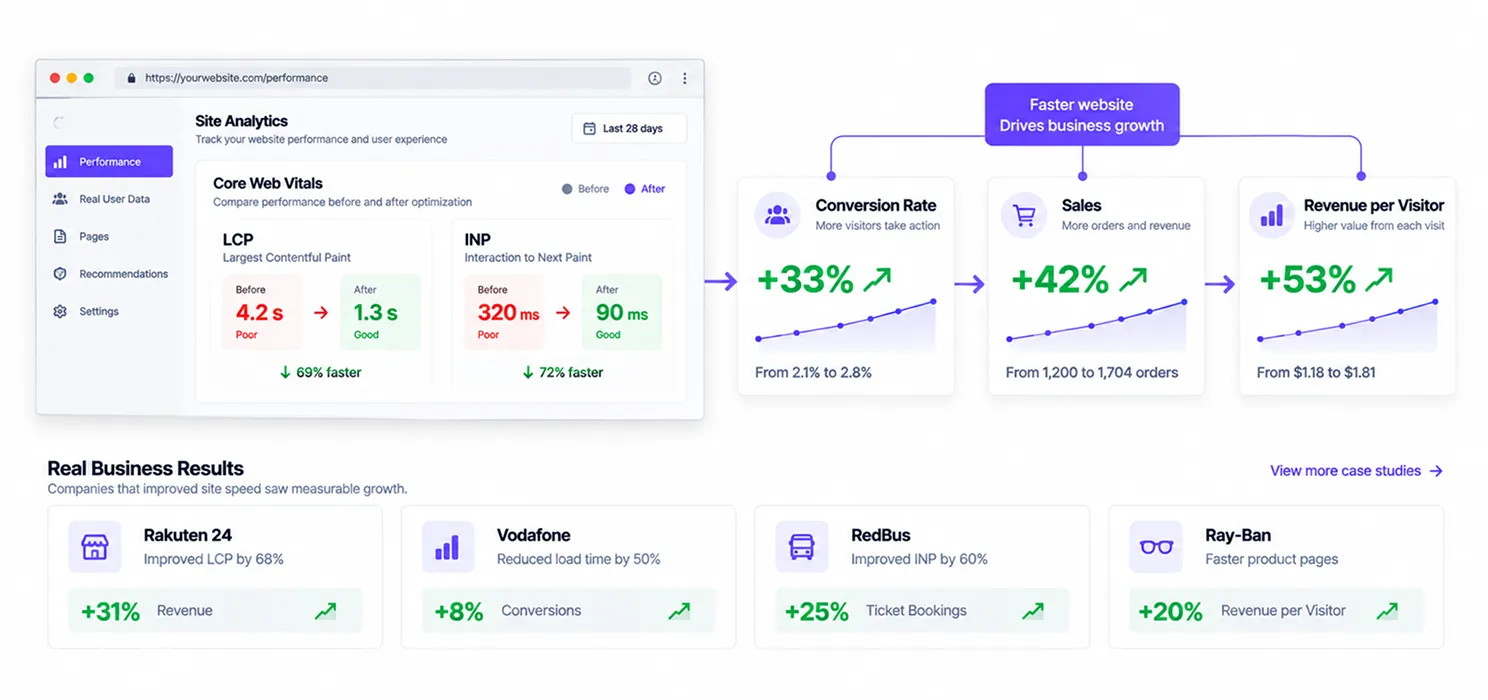Screen dimensions: 1488x700
Task: Click Improved INP by 60% text
Action: [919, 560]
